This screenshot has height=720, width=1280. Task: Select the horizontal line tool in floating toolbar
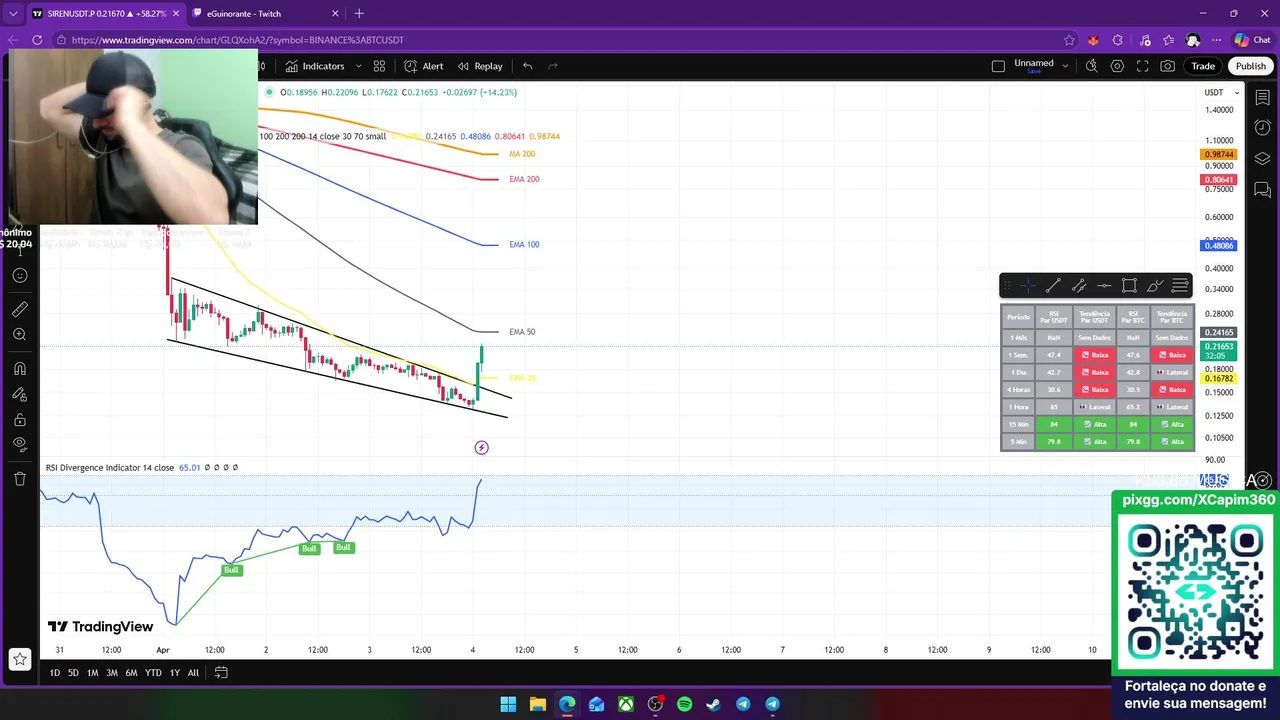point(1104,286)
